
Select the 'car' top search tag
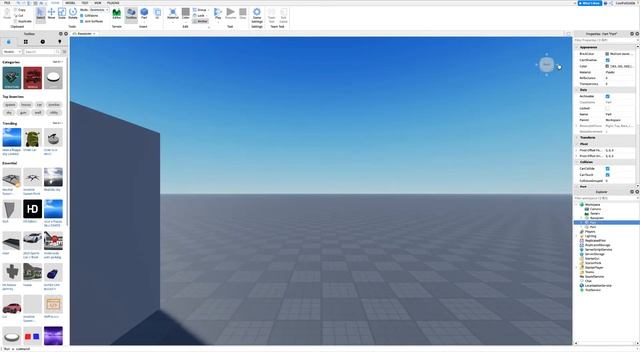tap(39, 105)
